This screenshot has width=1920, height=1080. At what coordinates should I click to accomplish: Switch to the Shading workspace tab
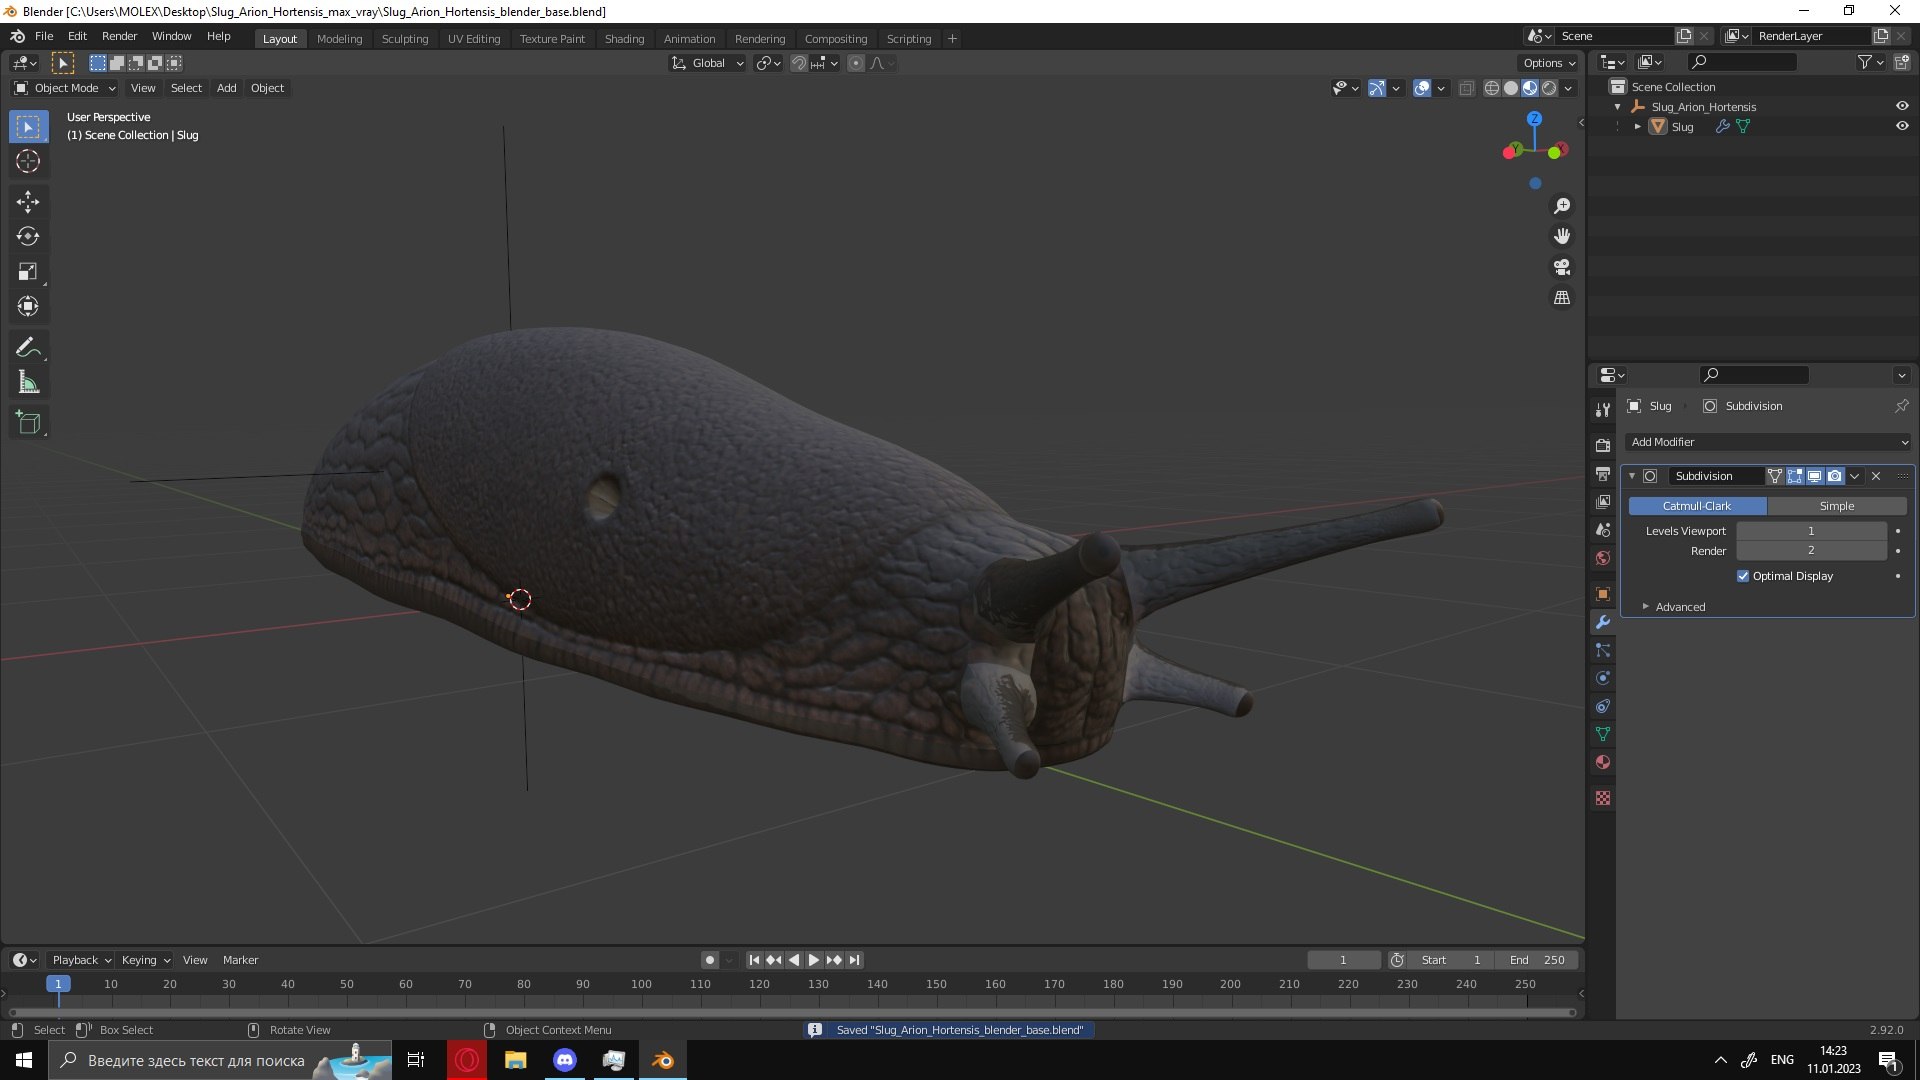pos(624,38)
